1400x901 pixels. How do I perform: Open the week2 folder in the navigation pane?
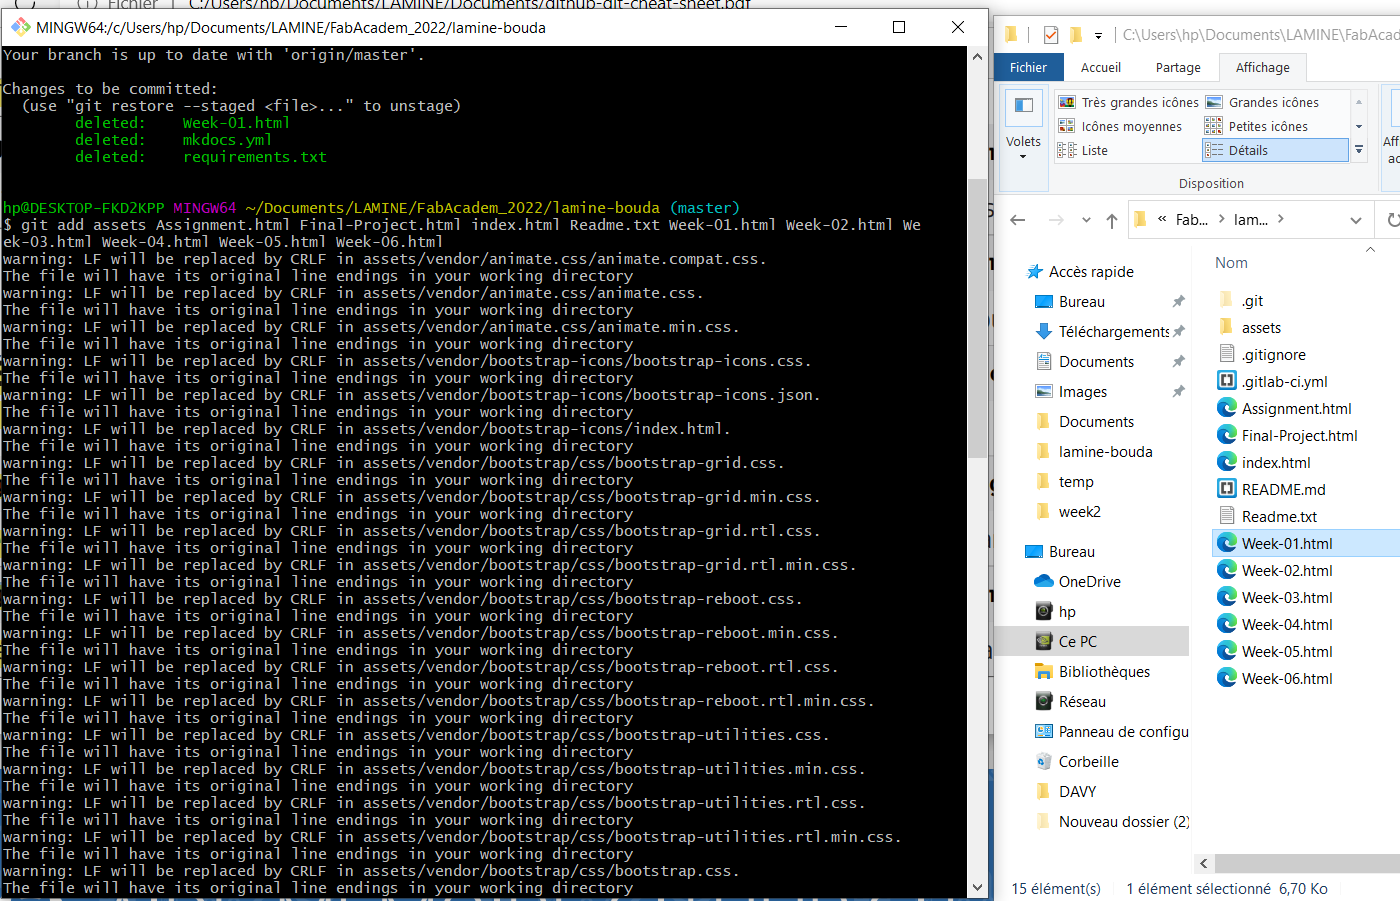click(x=1079, y=511)
